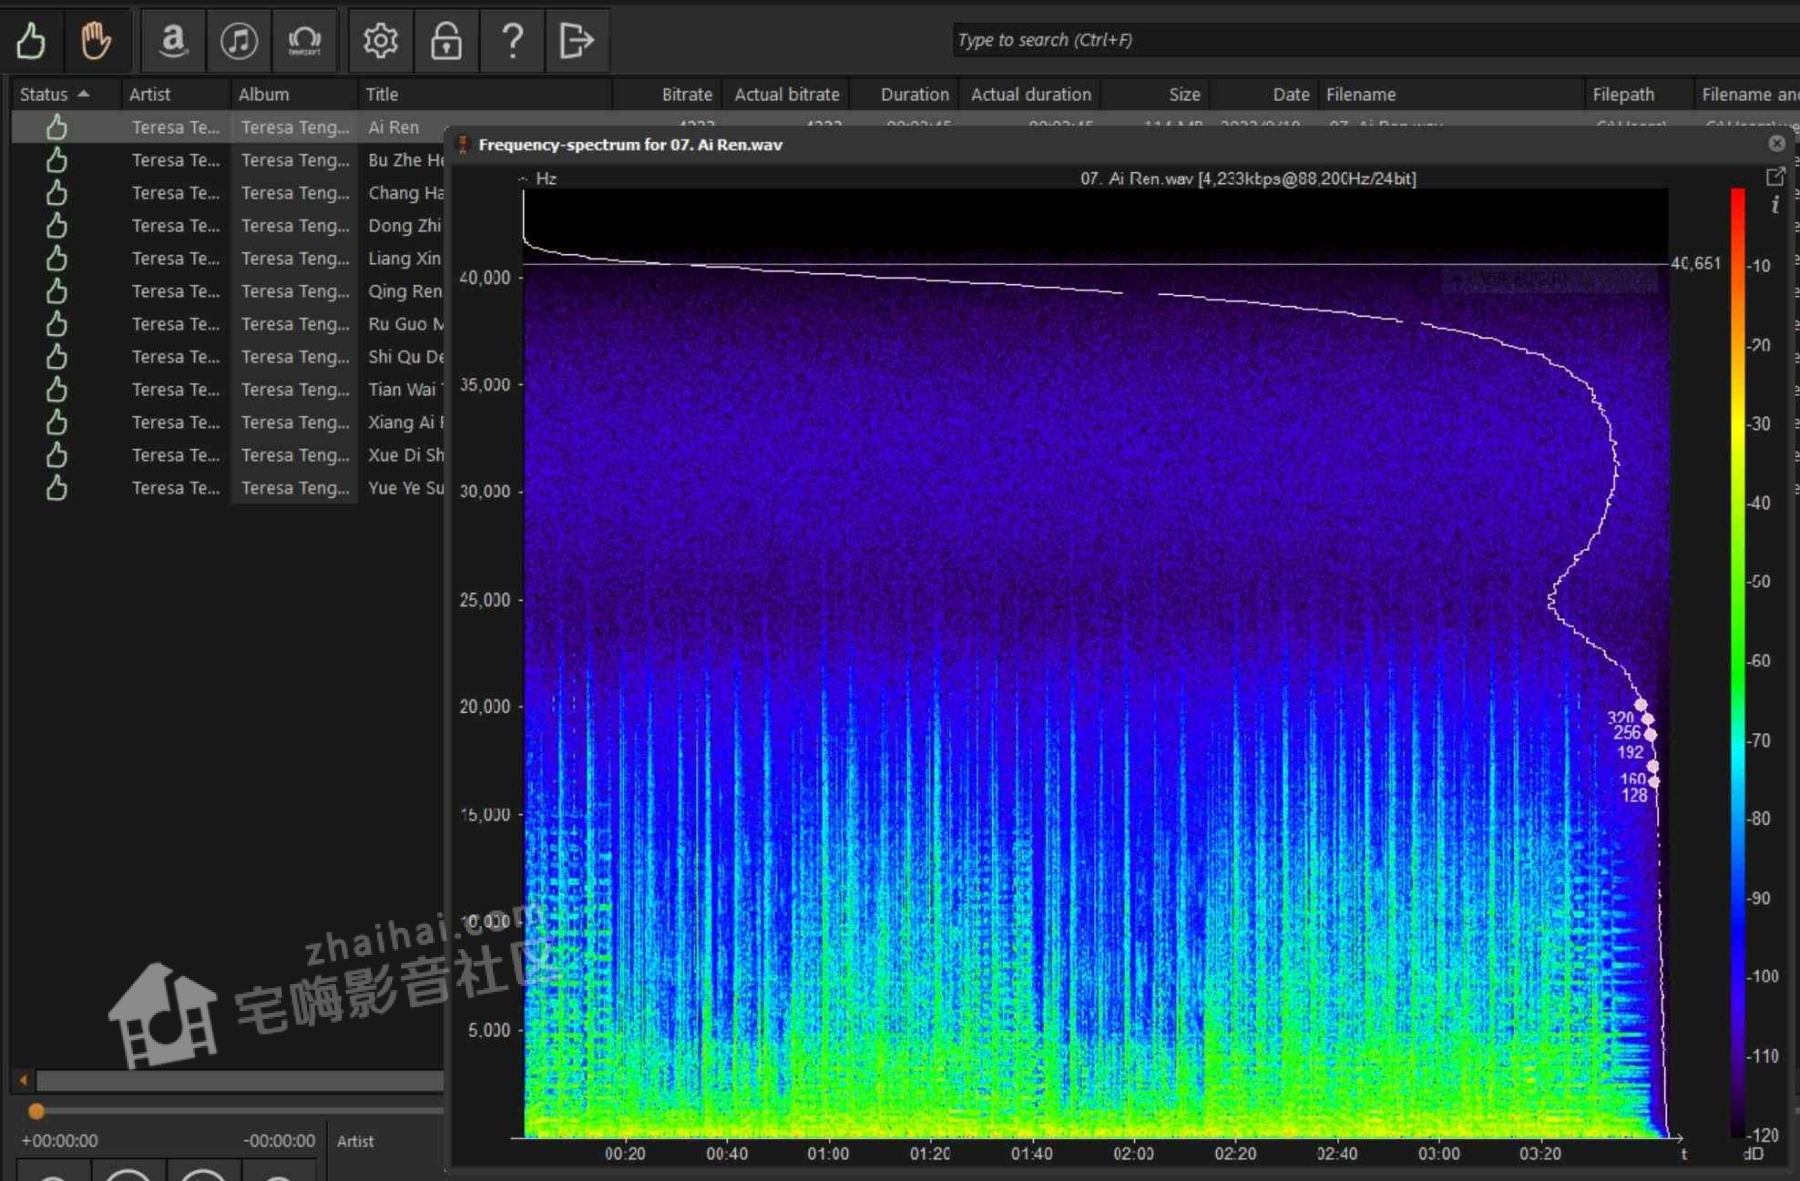Click the status thumbs-up icon for Dong Zhi row
Screen dimensions: 1800x1181
click(x=57, y=226)
